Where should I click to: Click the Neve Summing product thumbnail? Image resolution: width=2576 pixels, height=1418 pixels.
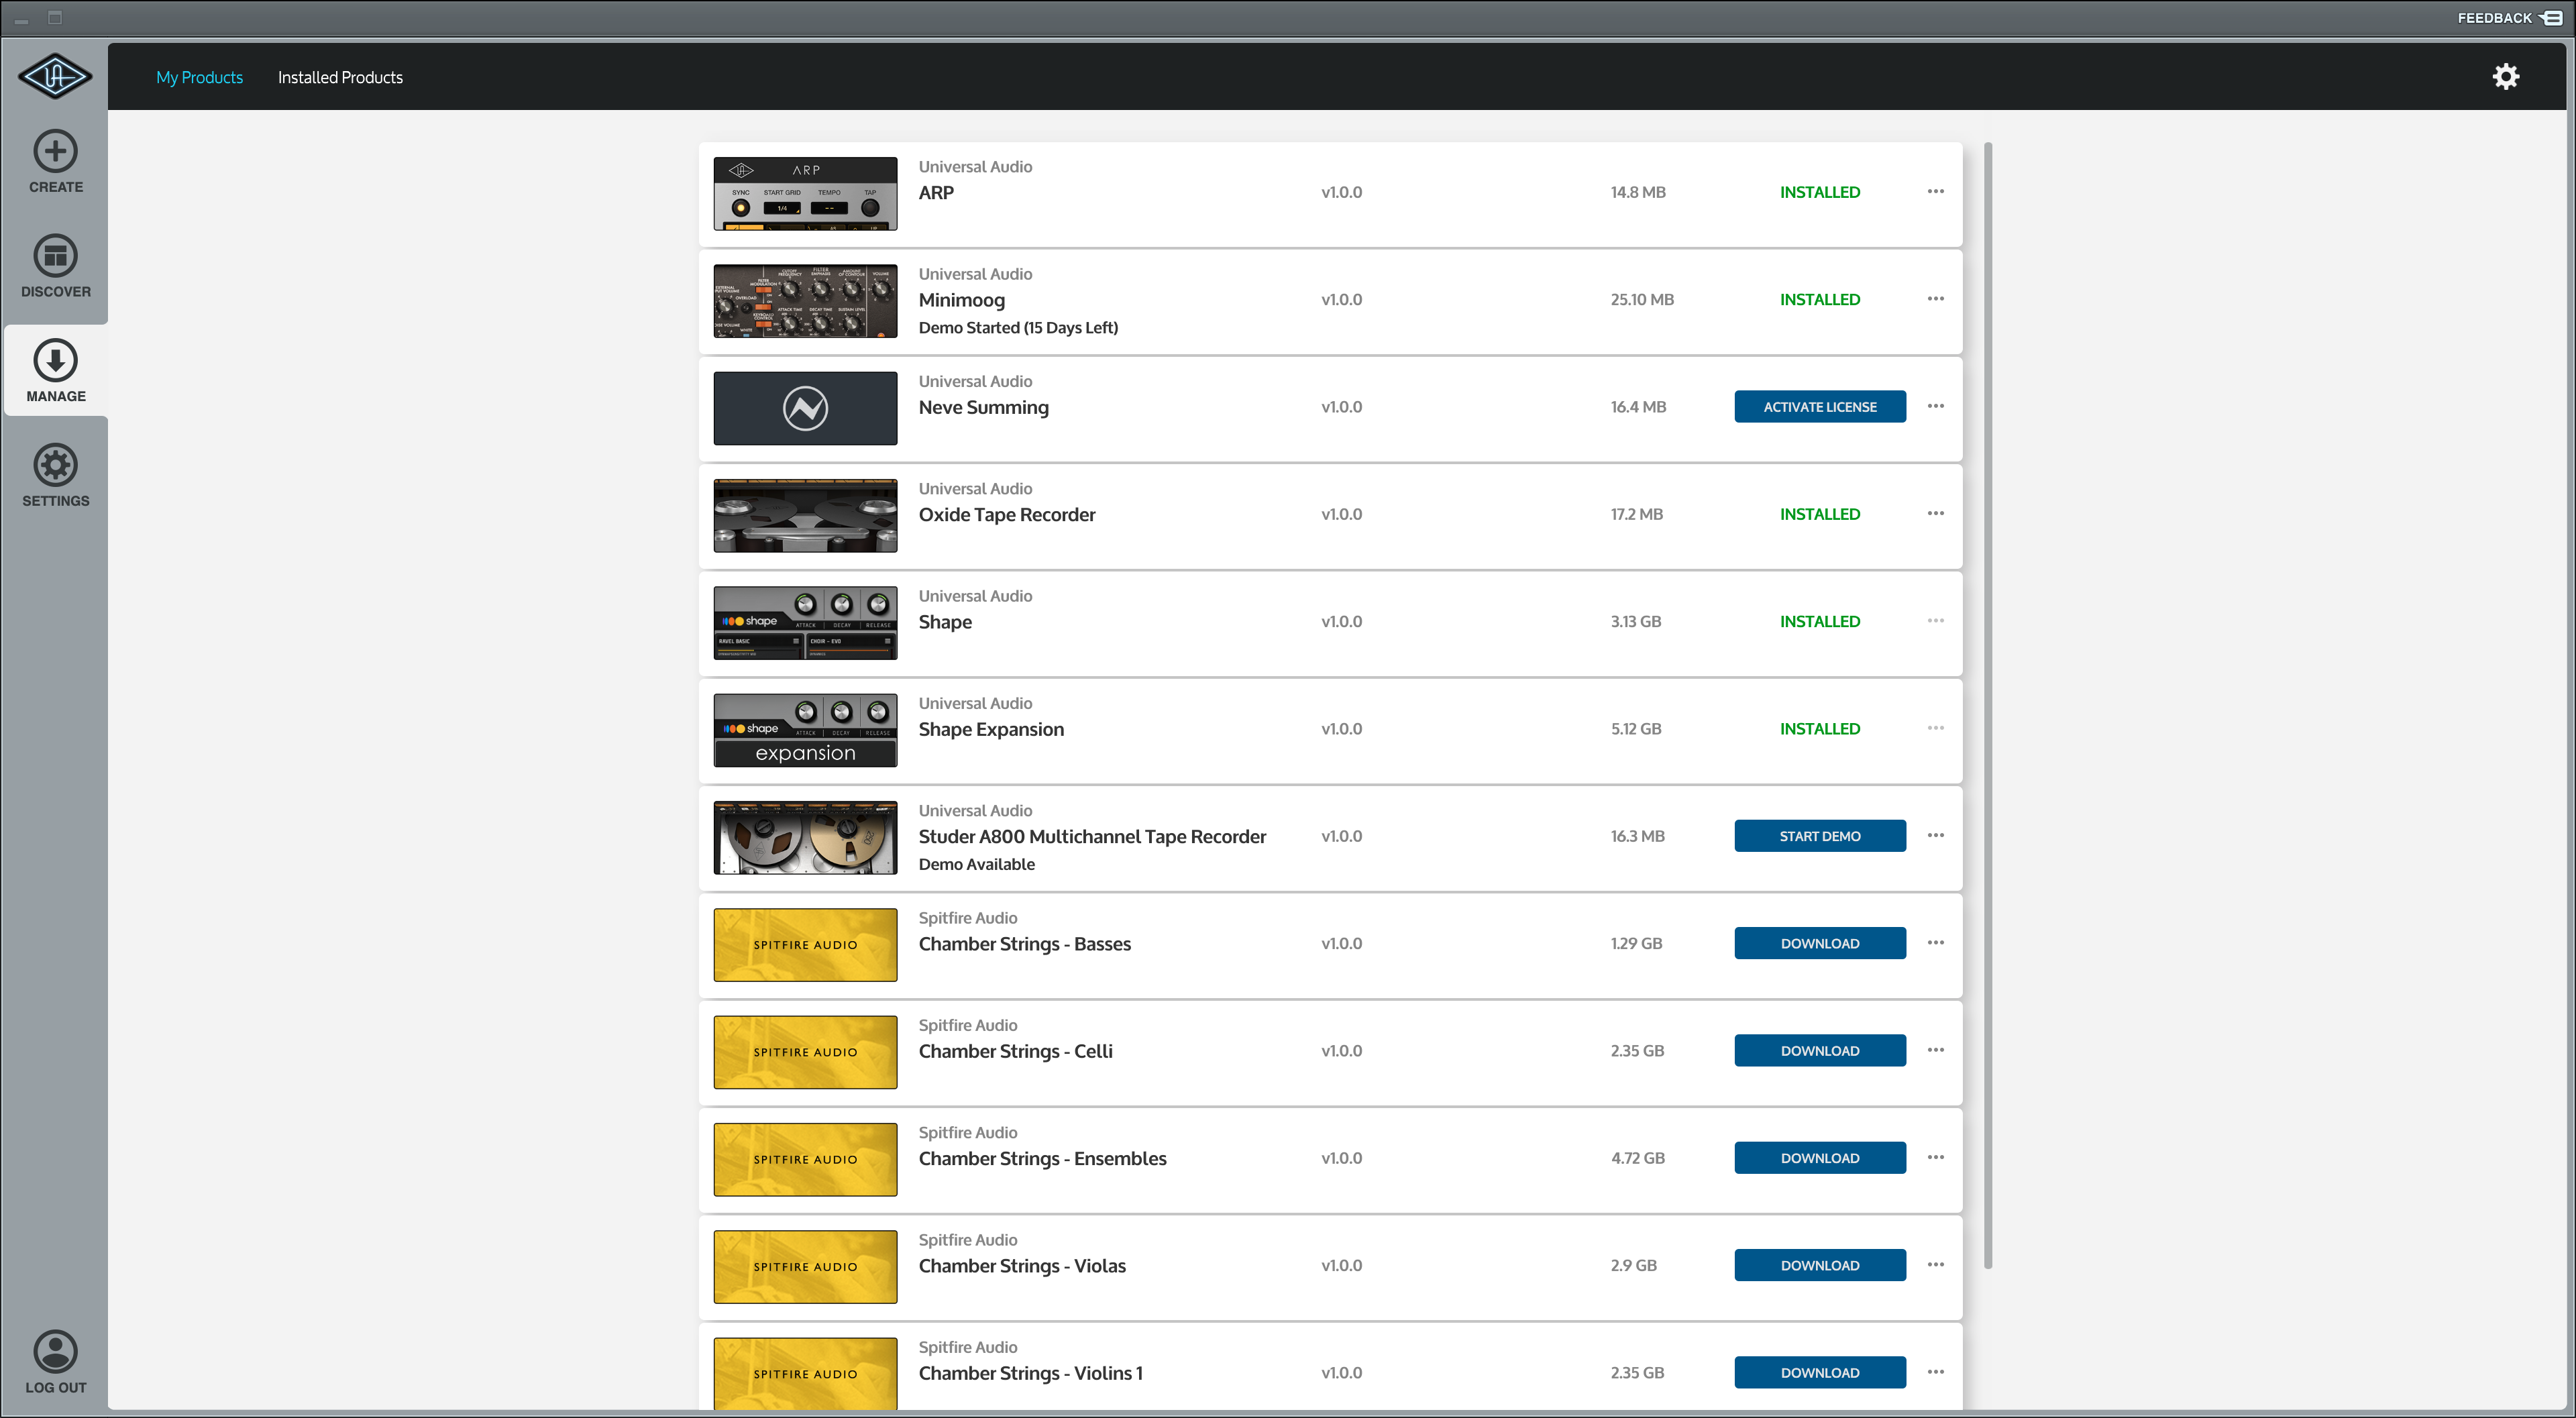pyautogui.click(x=805, y=408)
